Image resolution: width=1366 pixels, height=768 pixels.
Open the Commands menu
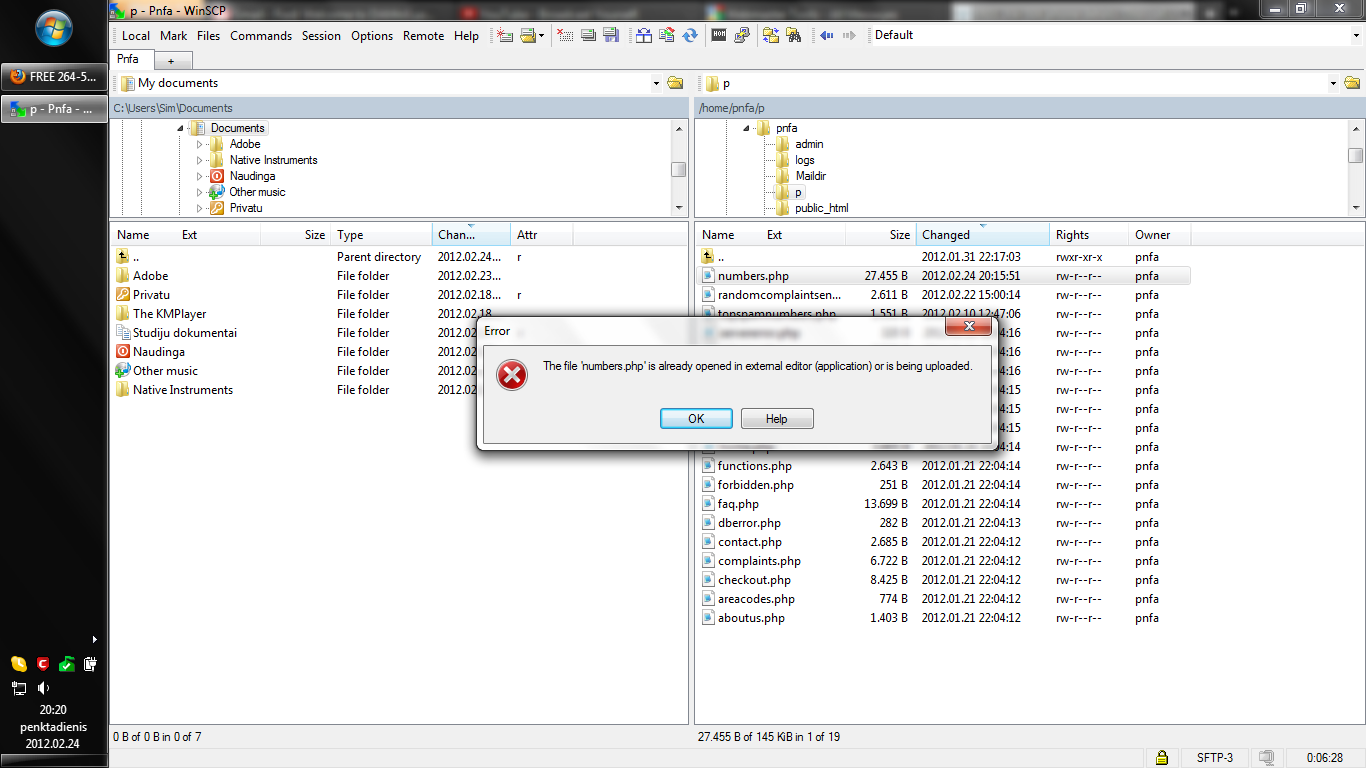coord(261,35)
